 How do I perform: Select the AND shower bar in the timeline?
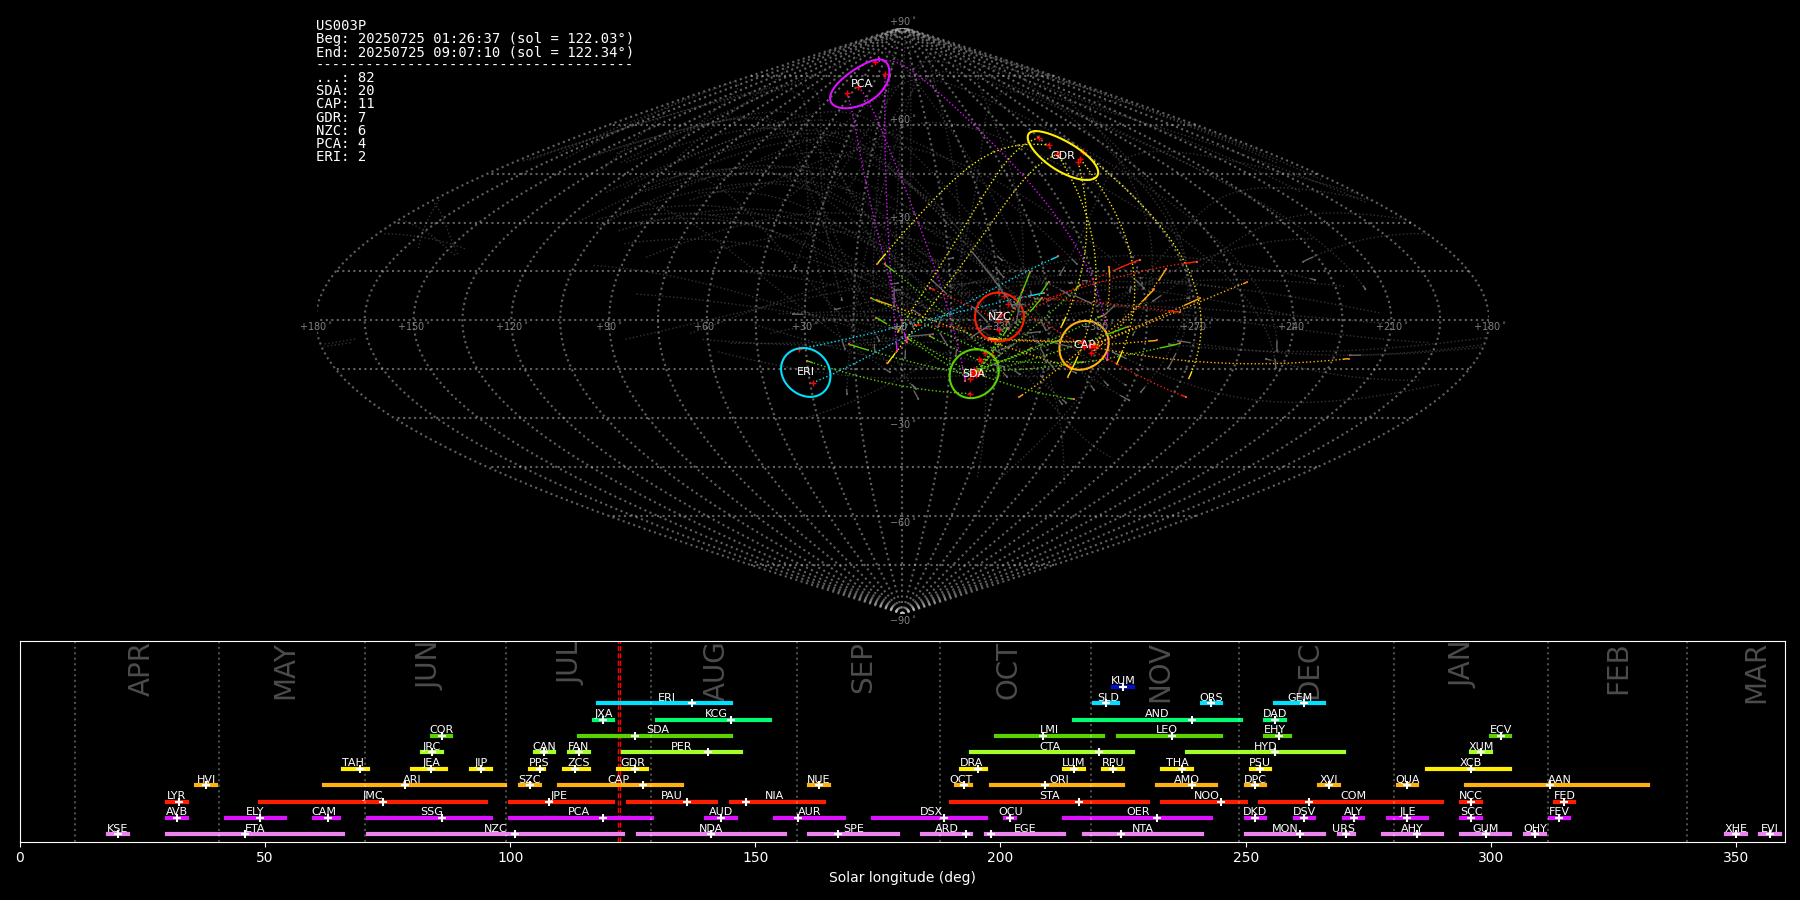pos(1157,719)
